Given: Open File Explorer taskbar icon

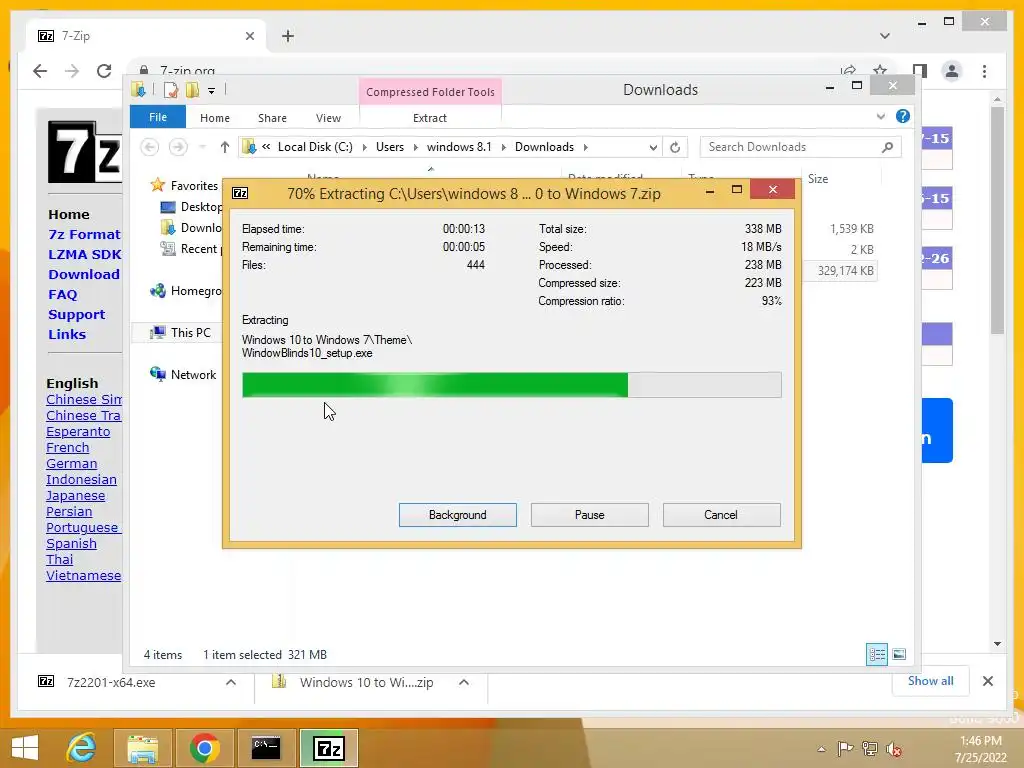Looking at the screenshot, I should click(143, 748).
